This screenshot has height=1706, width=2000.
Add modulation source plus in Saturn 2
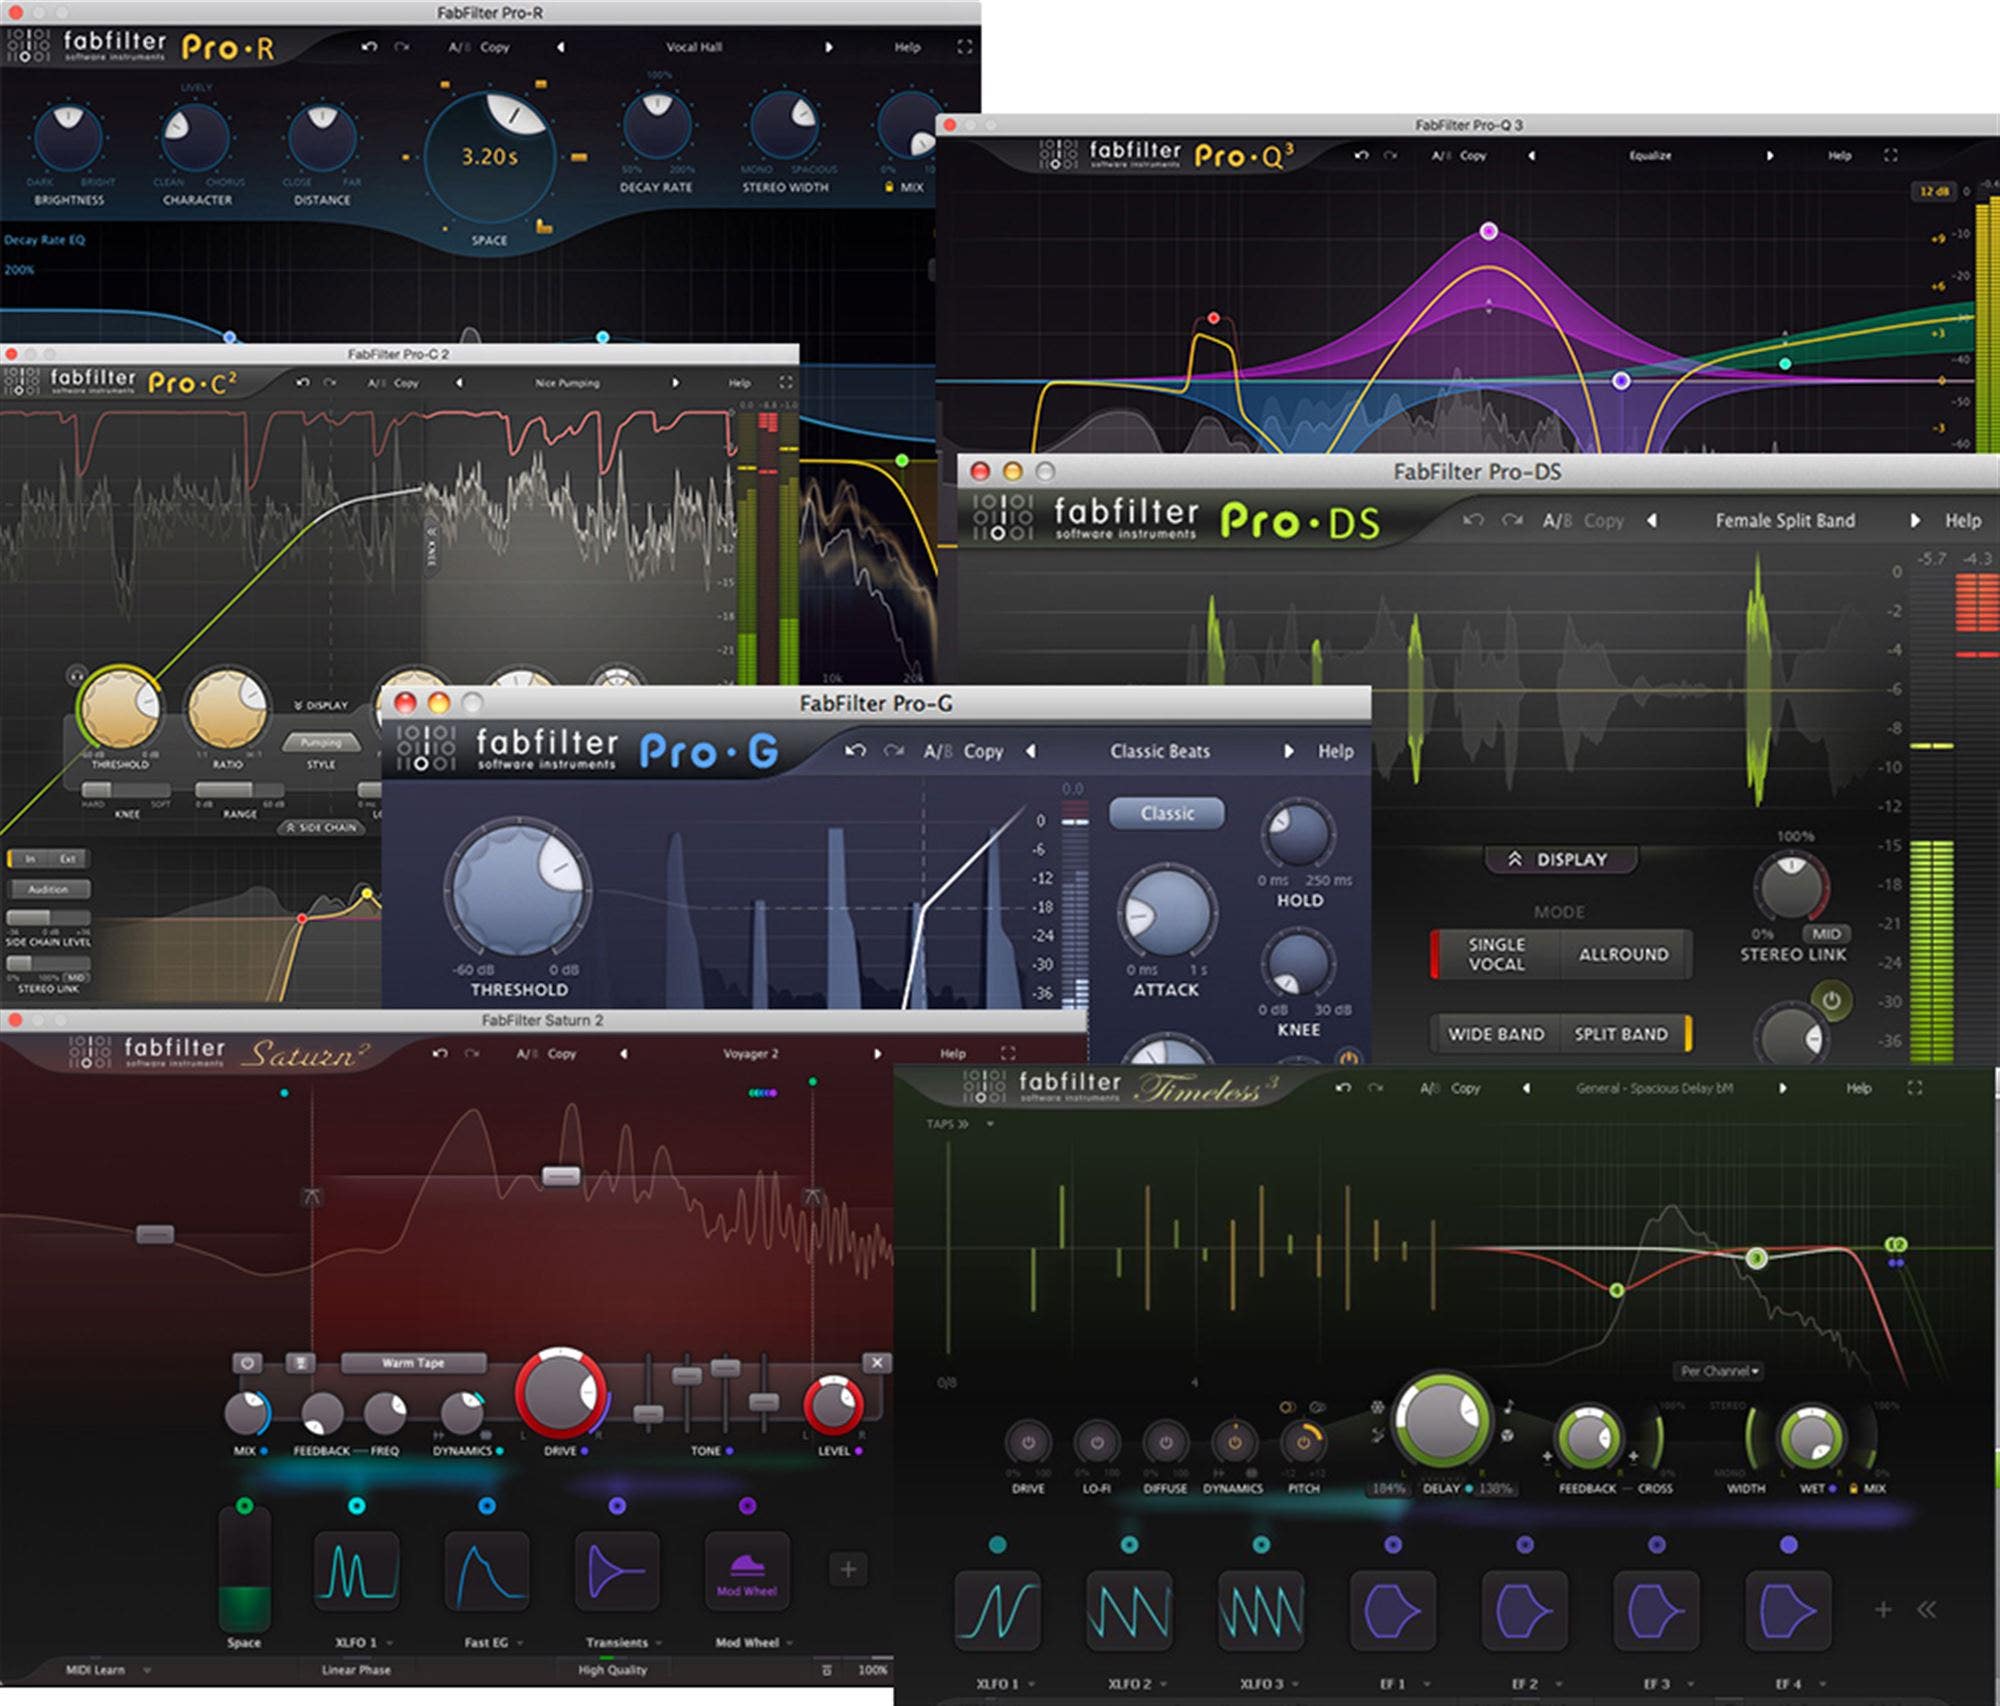point(848,1569)
